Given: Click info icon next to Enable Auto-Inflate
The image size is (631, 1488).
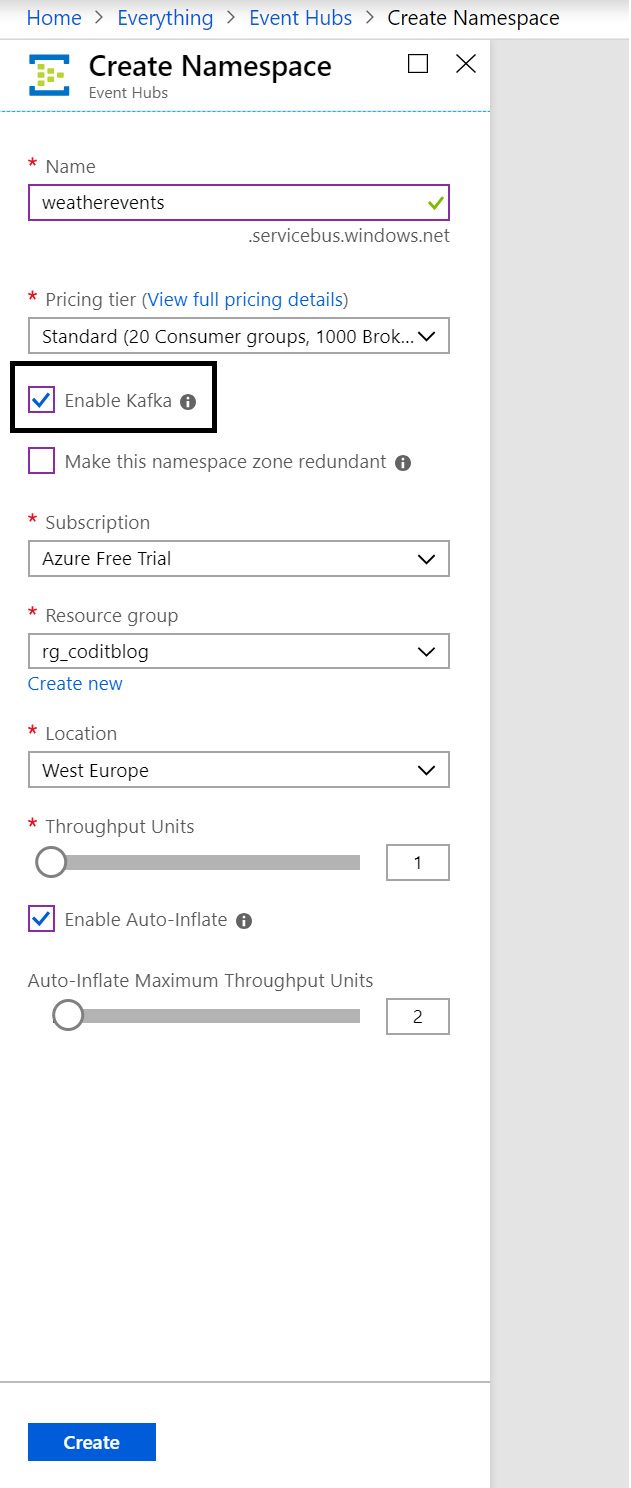Looking at the screenshot, I should point(244,921).
